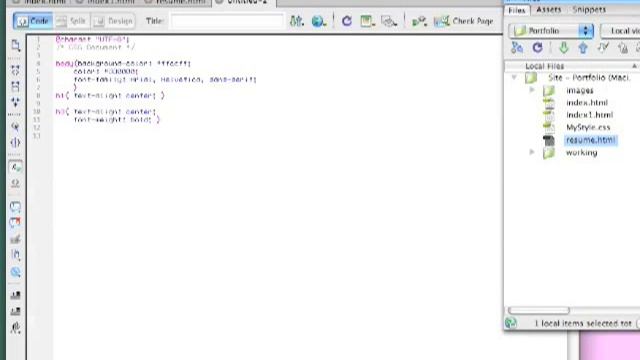
Task: Click the Check Page button
Action: coord(463,21)
